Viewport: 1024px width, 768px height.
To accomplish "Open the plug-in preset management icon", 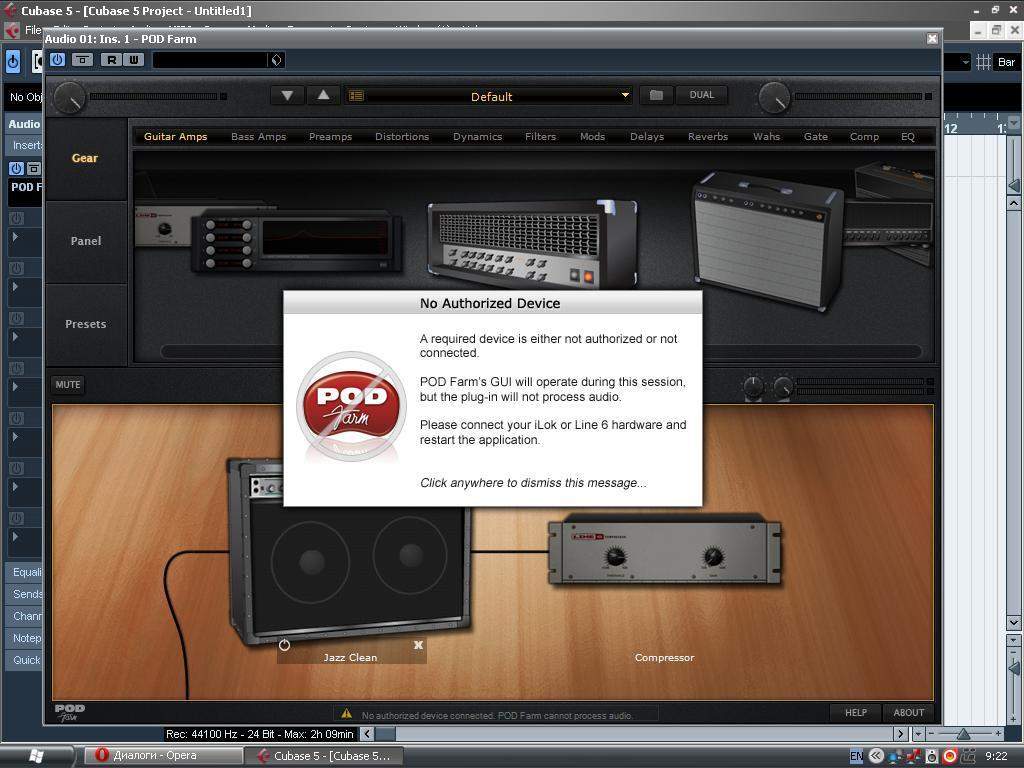I will 276,60.
